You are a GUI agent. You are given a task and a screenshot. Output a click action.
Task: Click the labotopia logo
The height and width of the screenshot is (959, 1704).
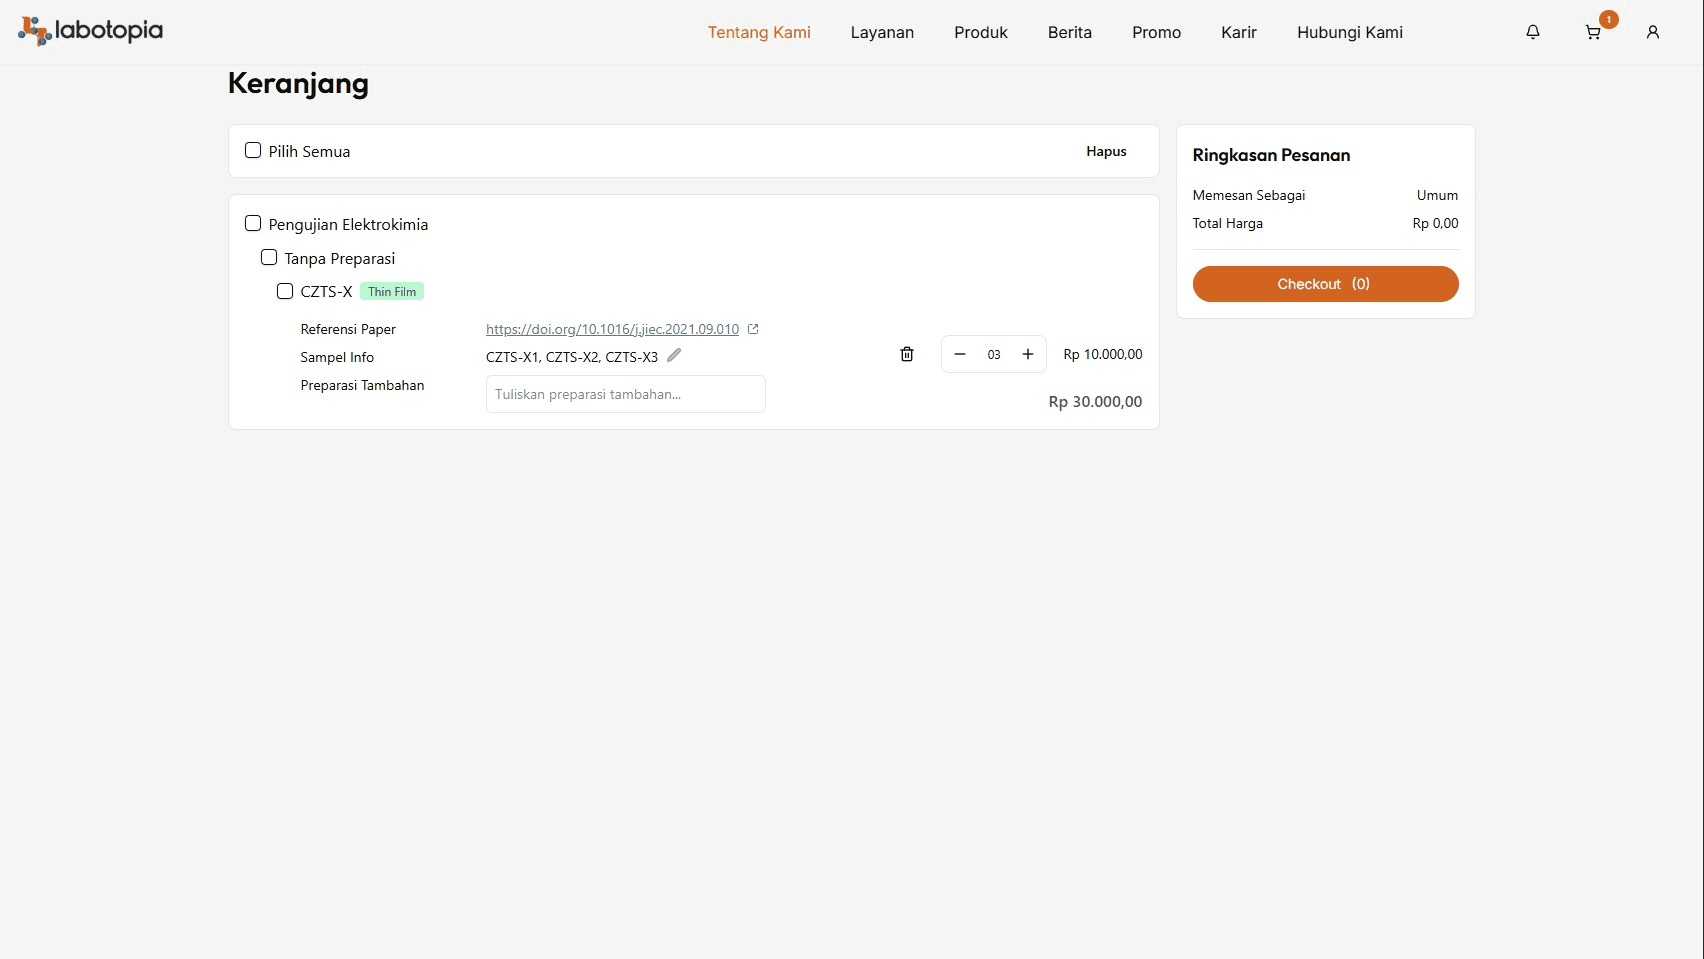coord(90,31)
